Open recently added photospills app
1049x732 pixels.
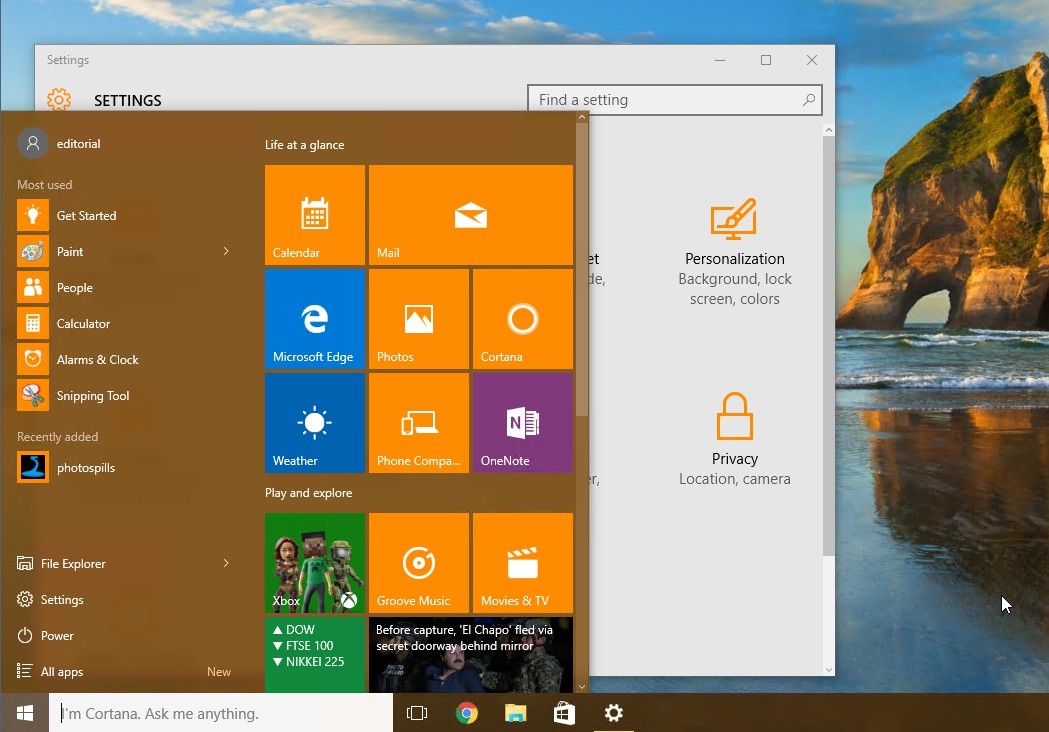(x=124, y=468)
